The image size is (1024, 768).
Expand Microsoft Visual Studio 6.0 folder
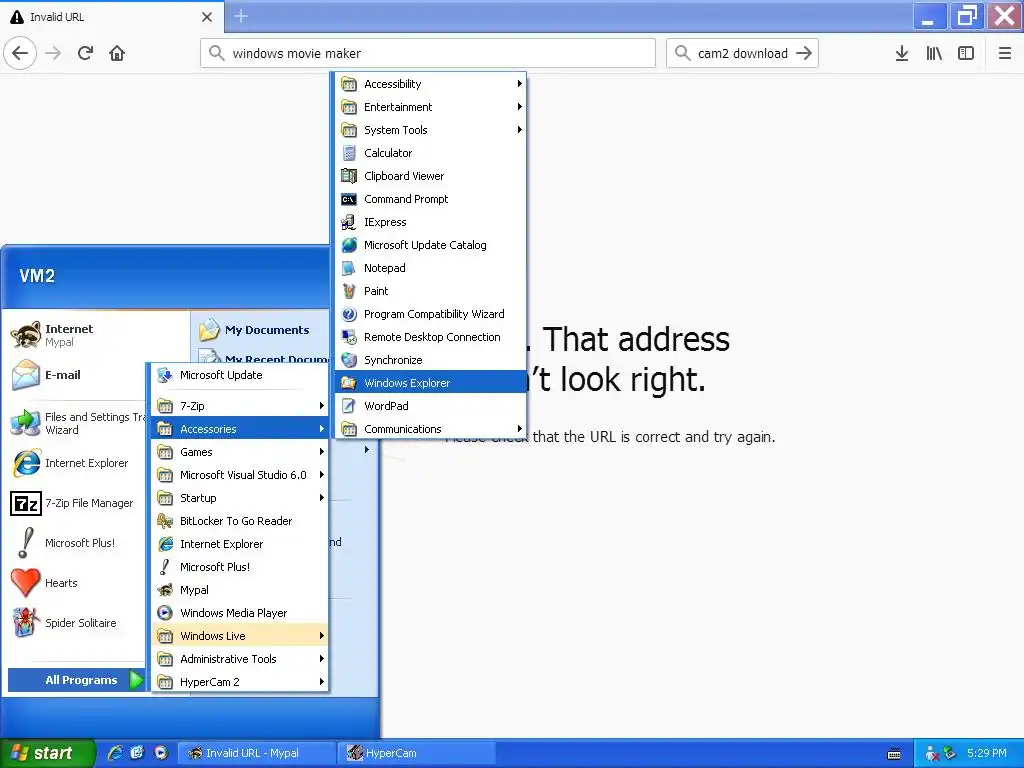pos(240,475)
